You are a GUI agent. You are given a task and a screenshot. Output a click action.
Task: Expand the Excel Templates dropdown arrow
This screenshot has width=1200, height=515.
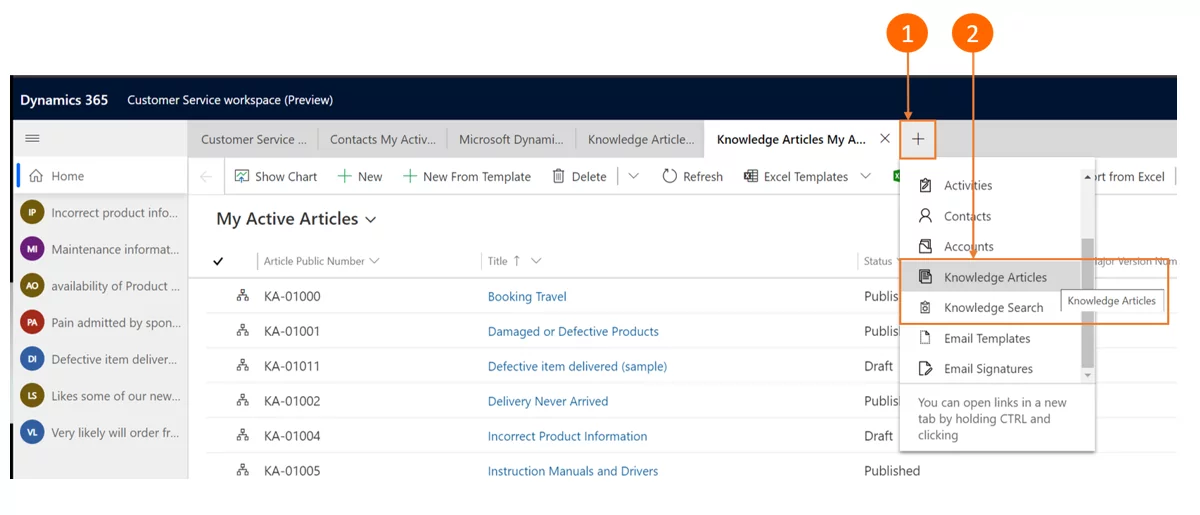click(866, 176)
